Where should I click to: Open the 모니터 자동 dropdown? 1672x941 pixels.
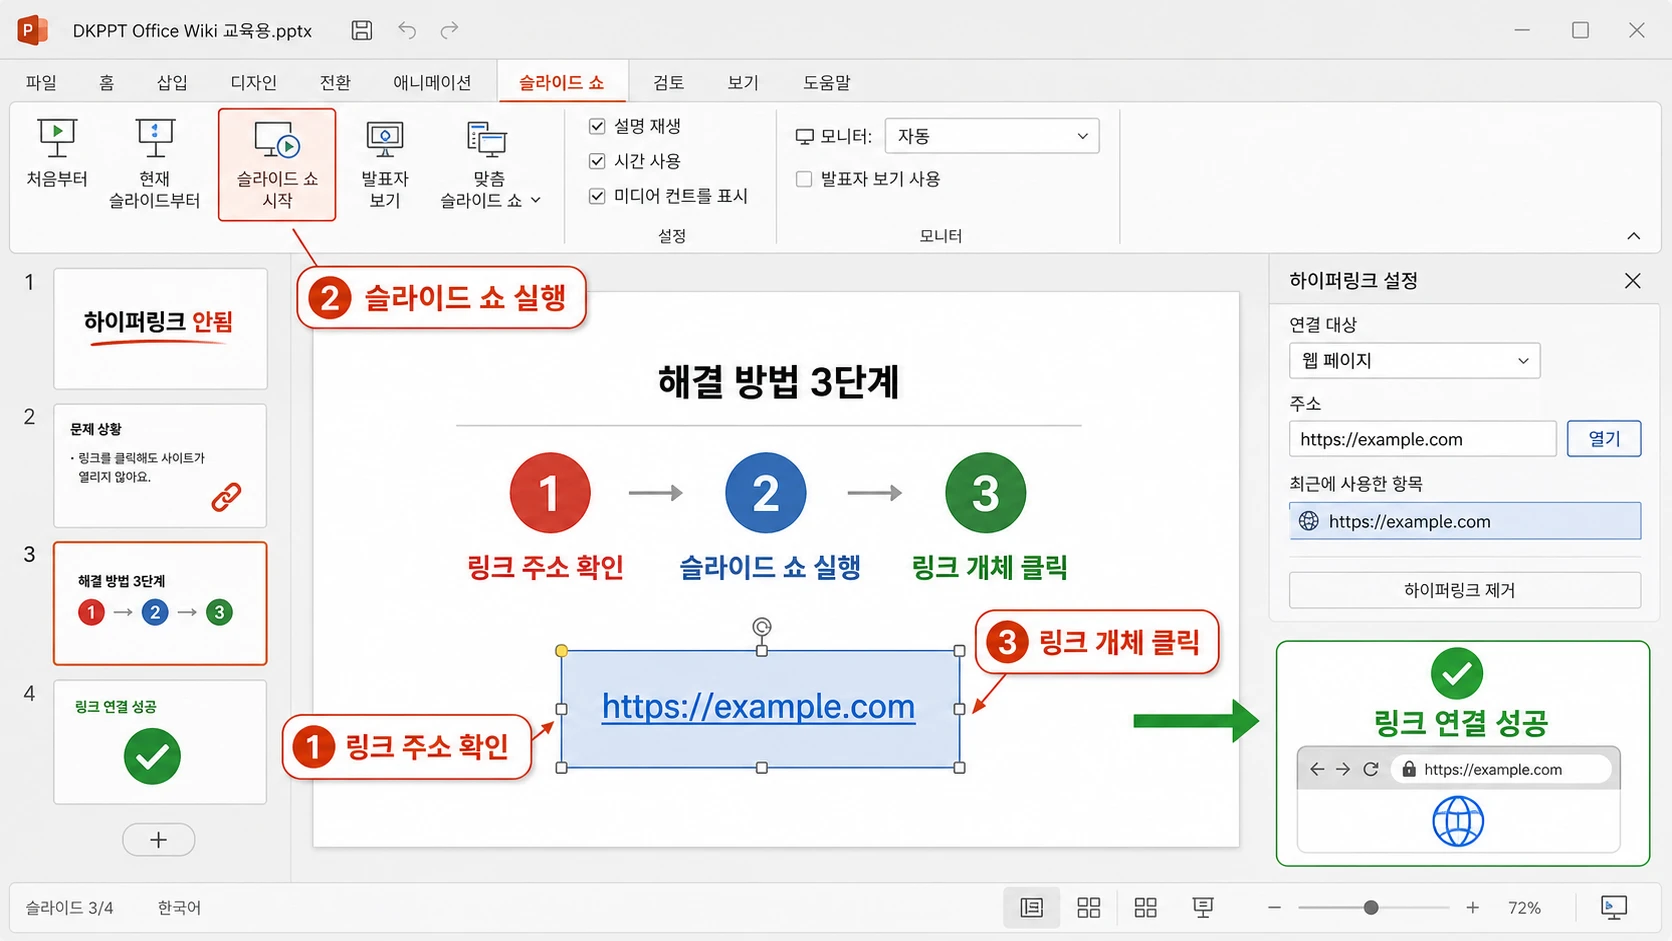[x=992, y=136]
